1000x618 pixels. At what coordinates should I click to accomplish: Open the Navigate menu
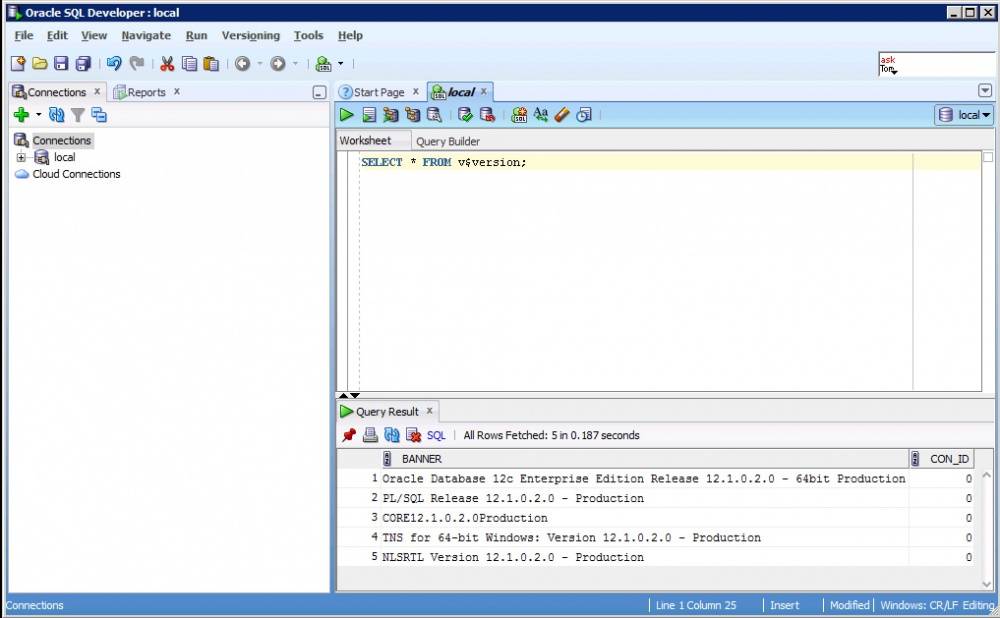click(146, 36)
